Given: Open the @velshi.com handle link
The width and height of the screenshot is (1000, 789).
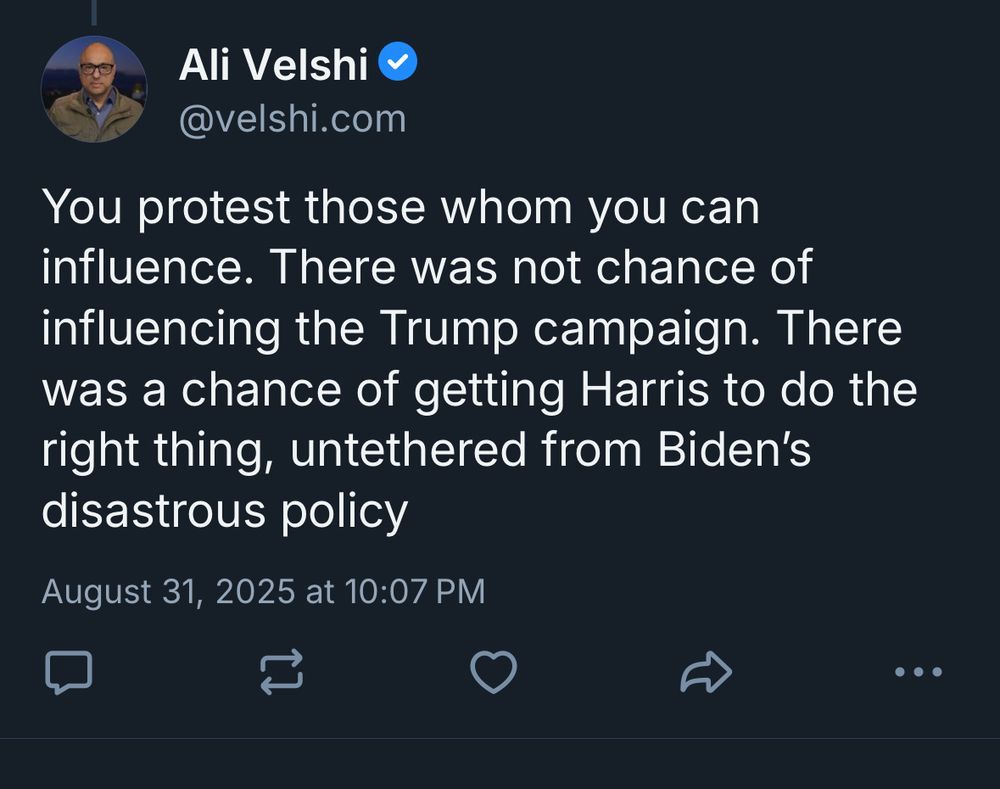Looking at the screenshot, I should pyautogui.click(x=292, y=119).
